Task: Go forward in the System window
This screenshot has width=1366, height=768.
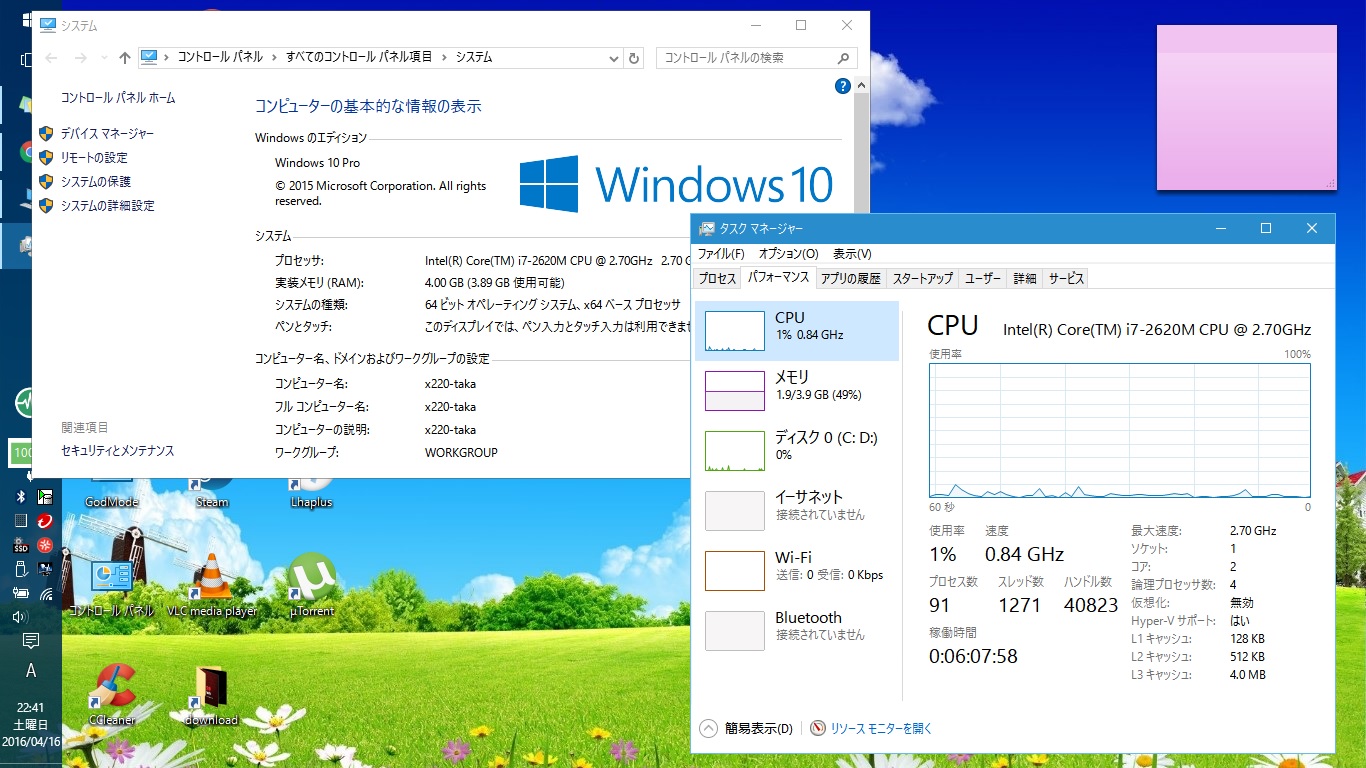Action: coord(81,58)
